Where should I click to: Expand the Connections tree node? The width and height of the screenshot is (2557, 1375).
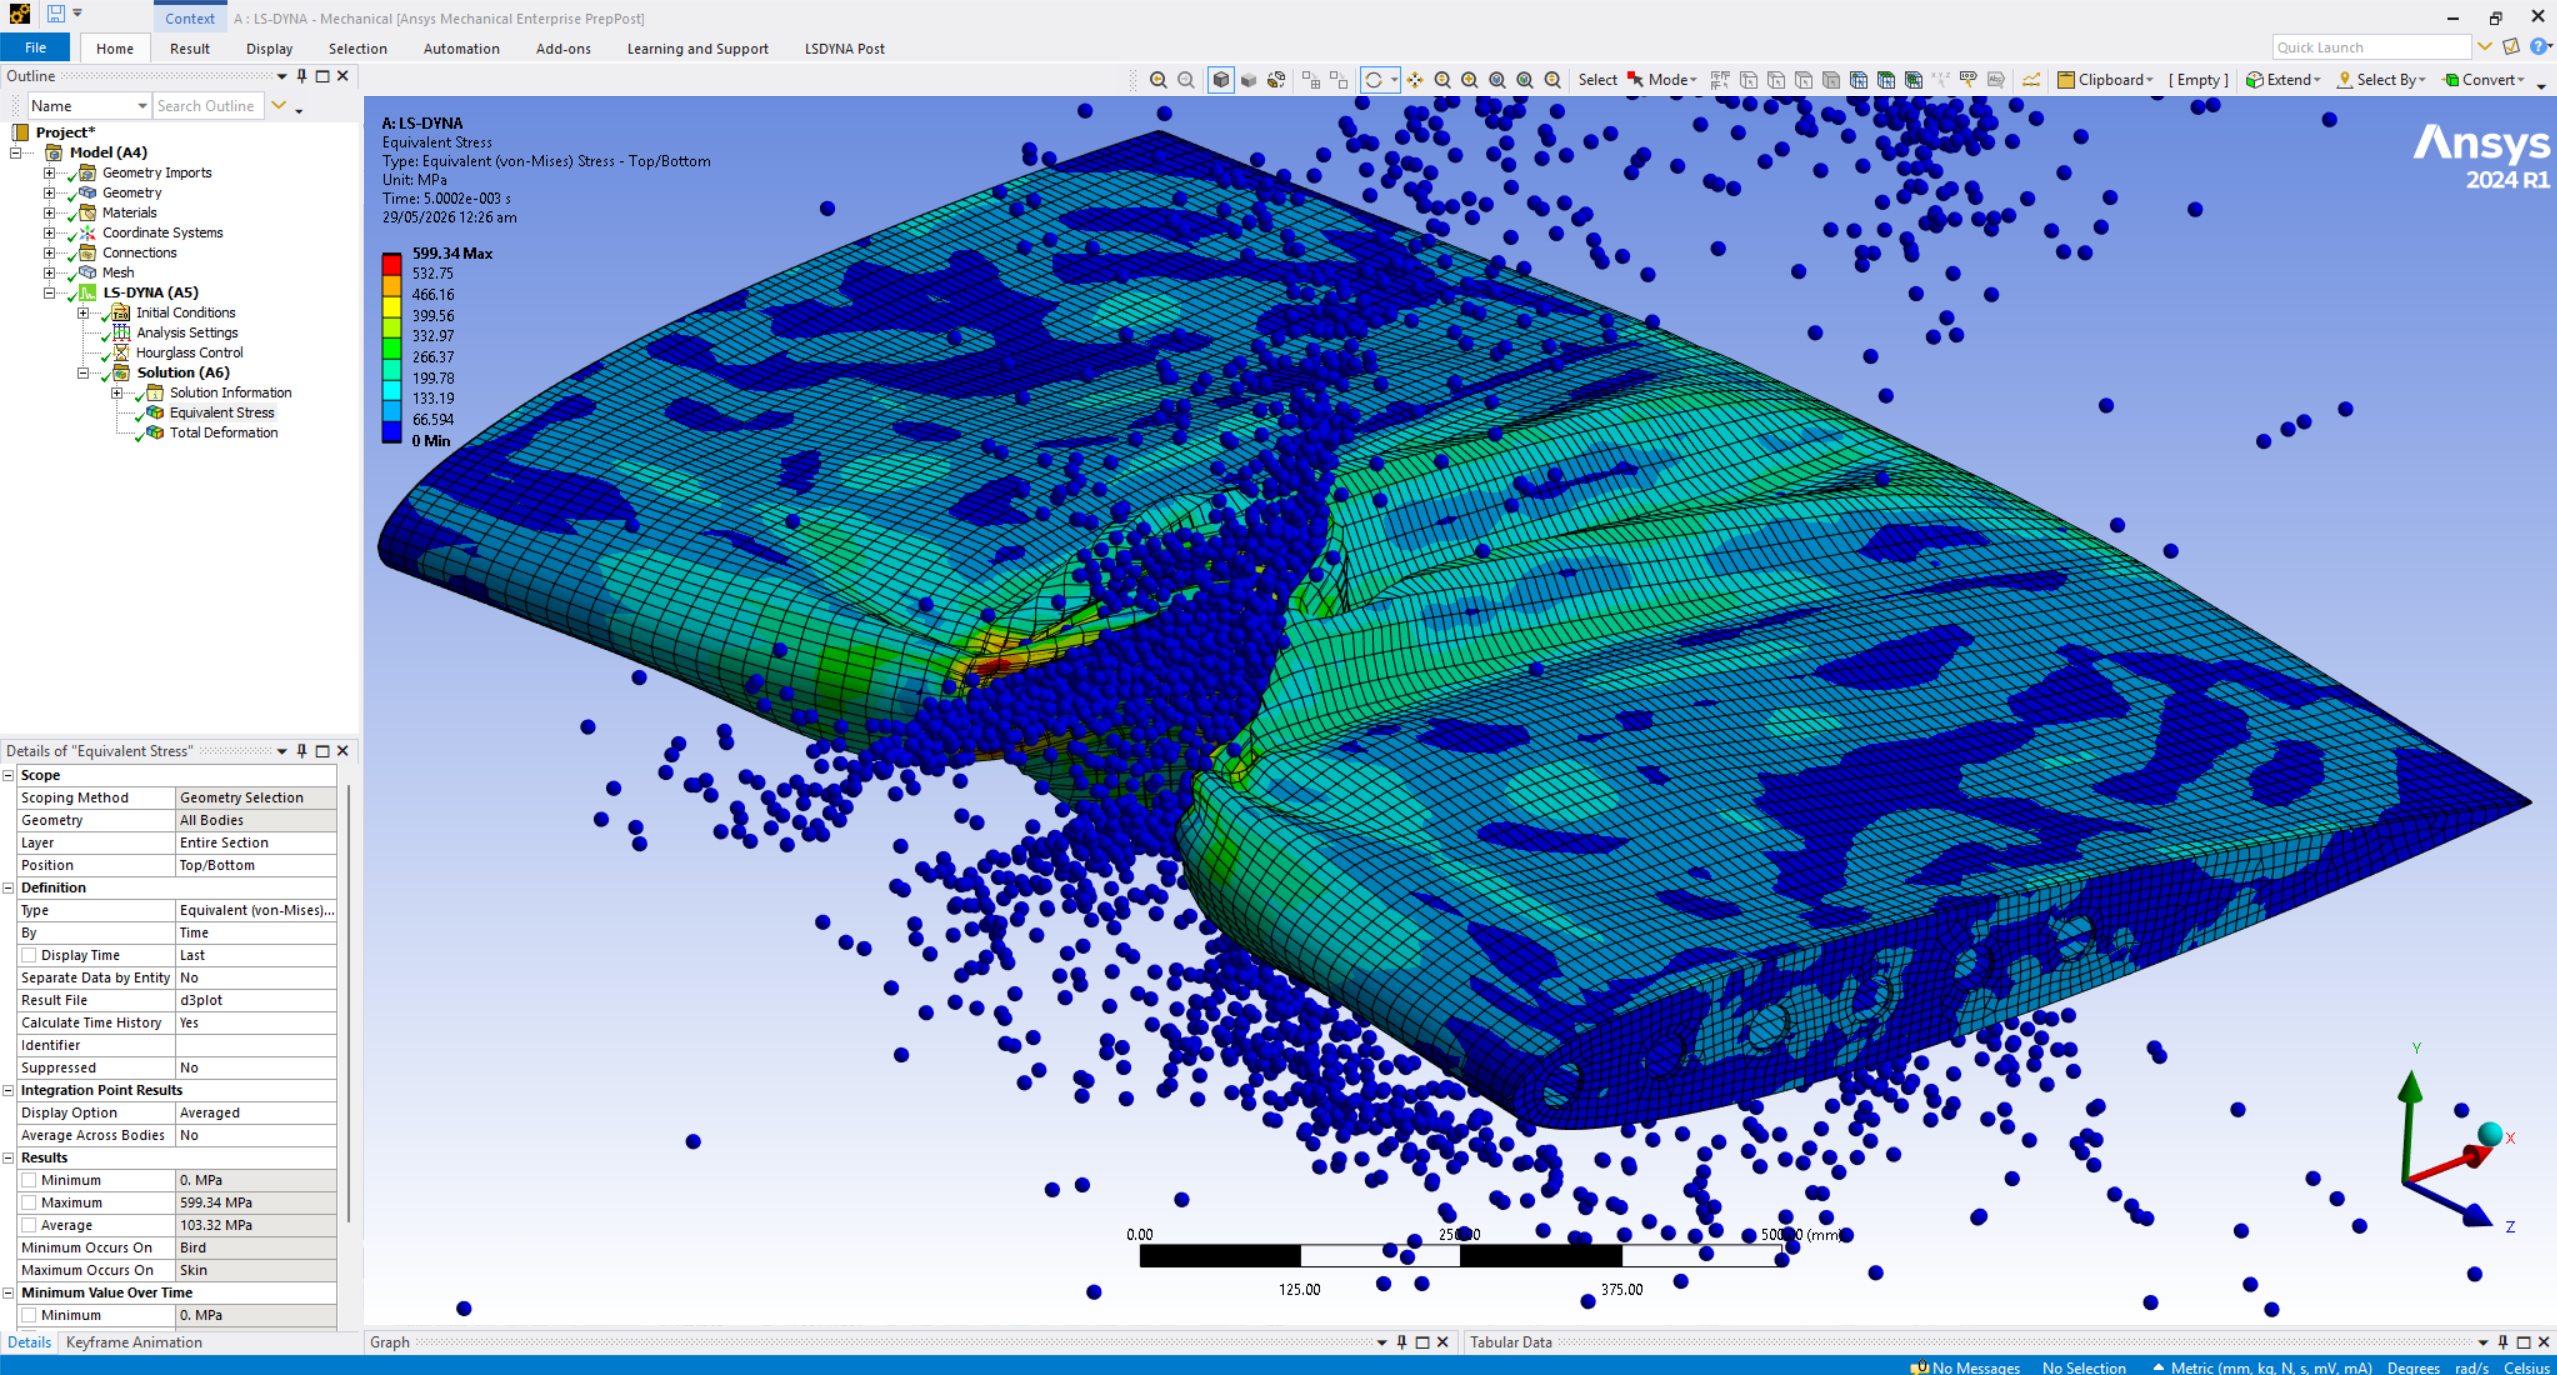tap(49, 253)
